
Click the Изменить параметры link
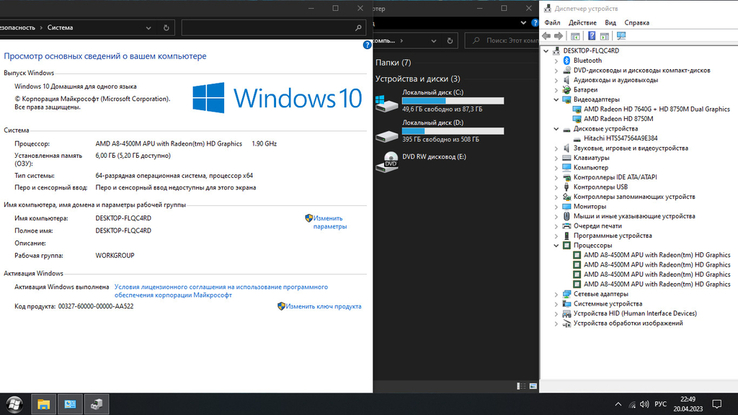330,222
